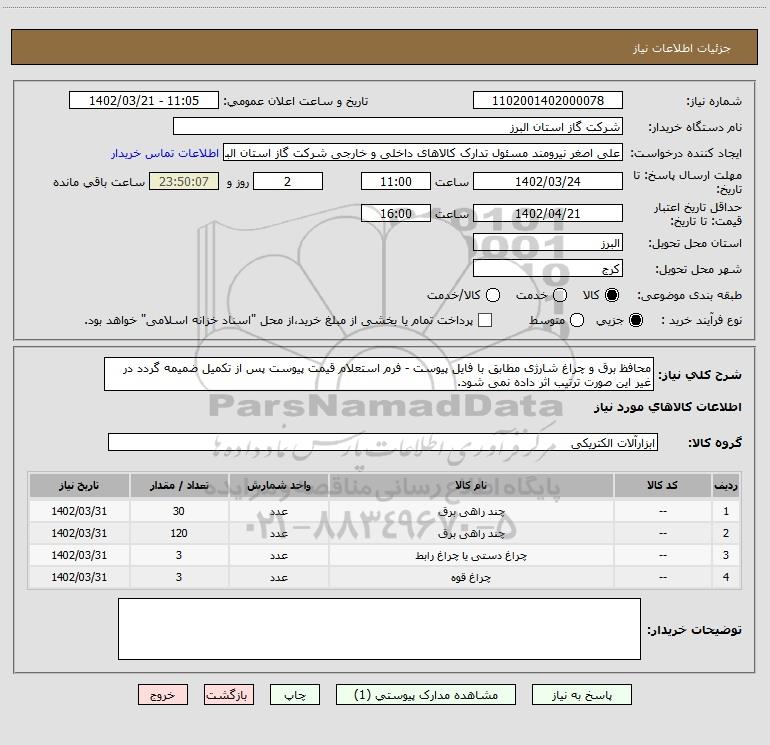Click the remaining days field showing 2

288,181
